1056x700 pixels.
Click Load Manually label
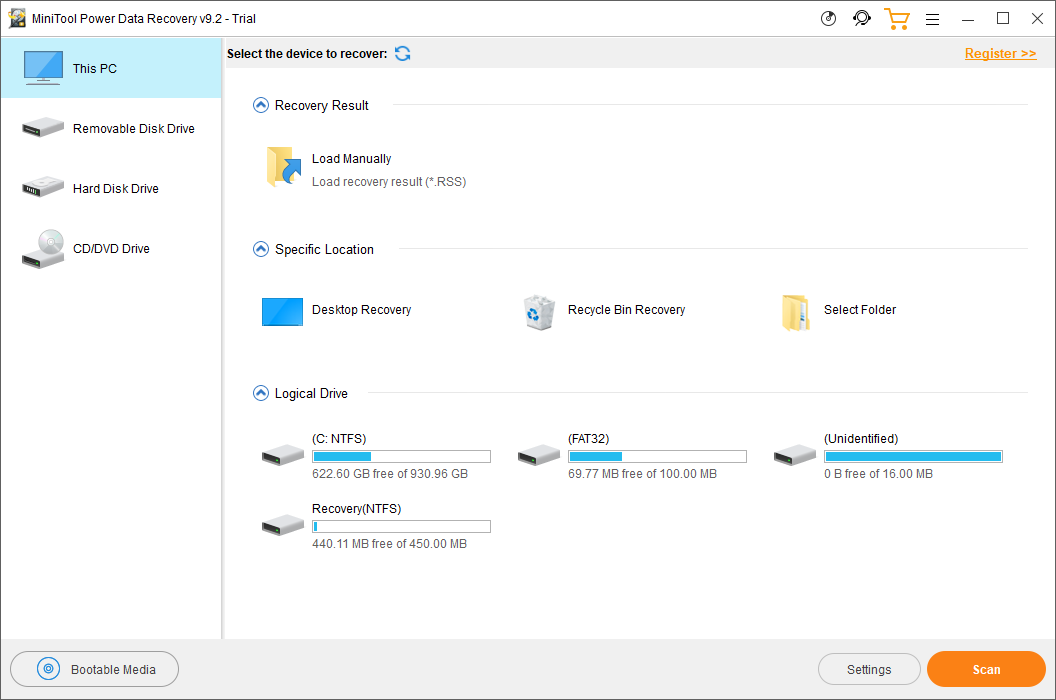pyautogui.click(x=352, y=158)
